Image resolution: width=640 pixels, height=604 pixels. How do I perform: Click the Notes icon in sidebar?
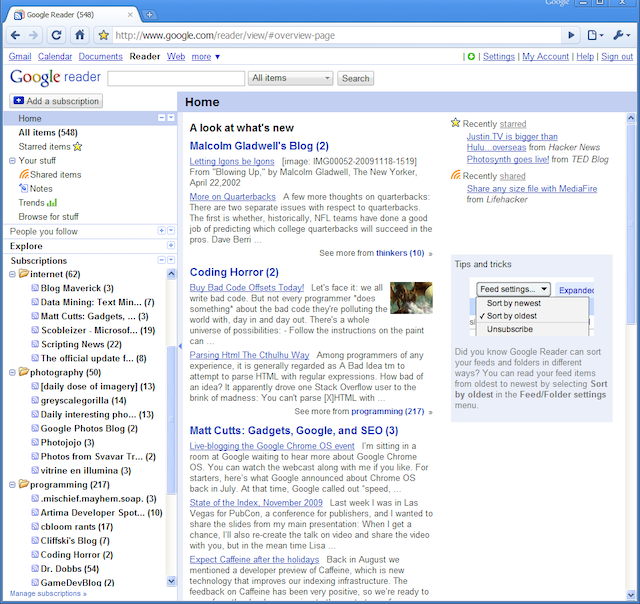pyautogui.click(x=23, y=188)
